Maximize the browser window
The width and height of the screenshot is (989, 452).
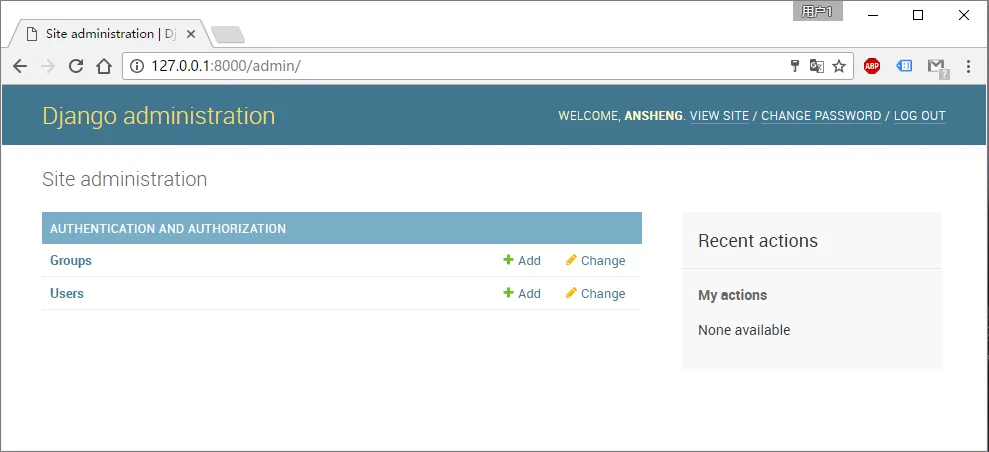click(x=918, y=15)
